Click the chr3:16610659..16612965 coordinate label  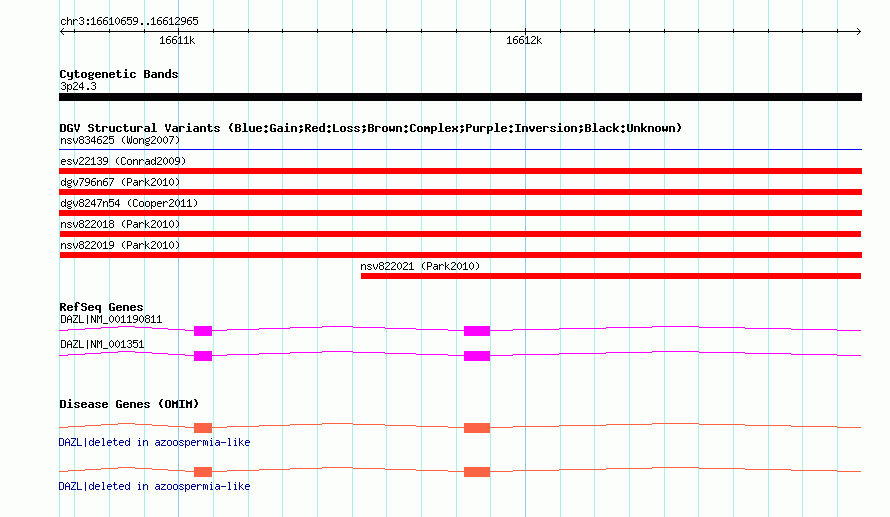(x=129, y=21)
